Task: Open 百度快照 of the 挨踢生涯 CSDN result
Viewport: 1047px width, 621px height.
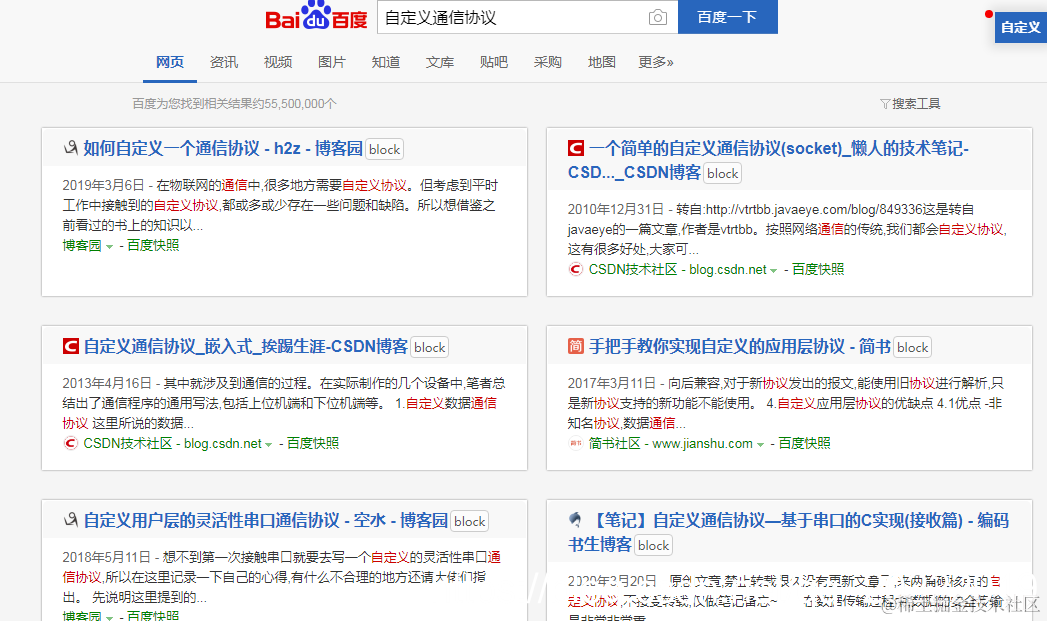Action: [x=312, y=443]
